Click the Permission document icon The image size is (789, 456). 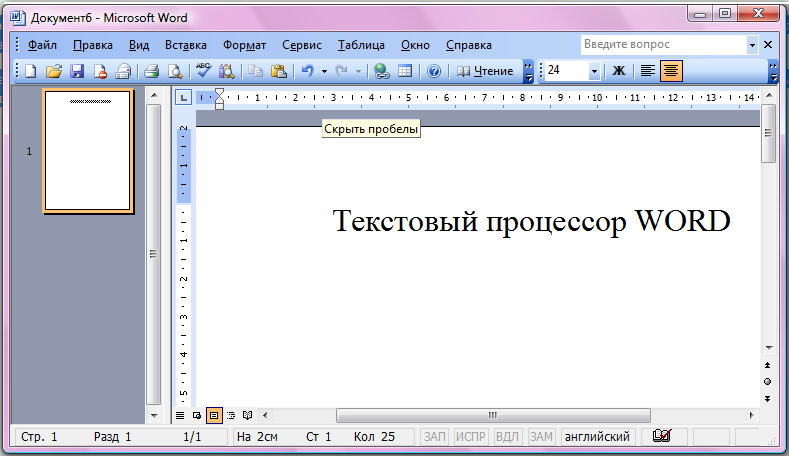(x=100, y=71)
